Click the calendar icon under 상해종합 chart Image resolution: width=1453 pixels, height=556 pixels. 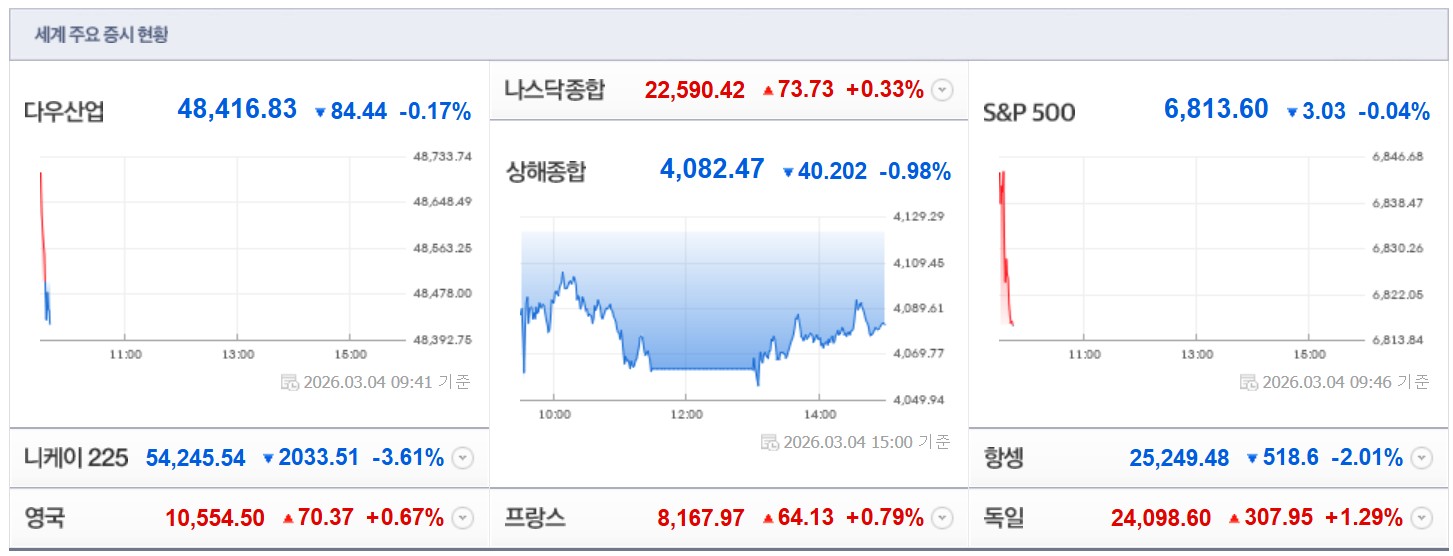pos(769,442)
